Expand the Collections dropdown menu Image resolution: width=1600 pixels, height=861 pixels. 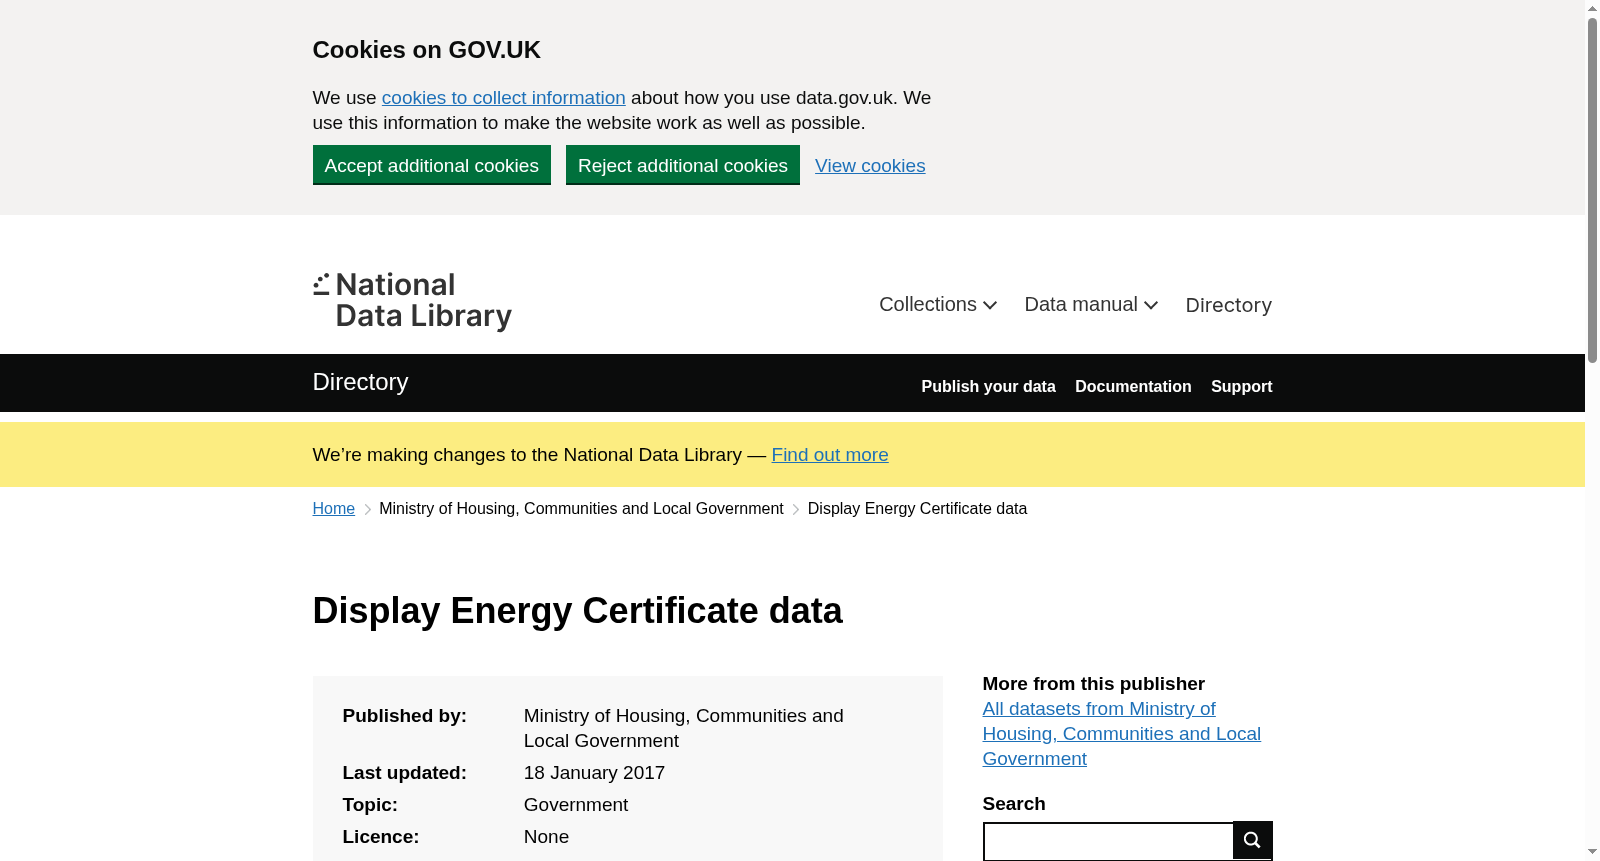click(937, 305)
